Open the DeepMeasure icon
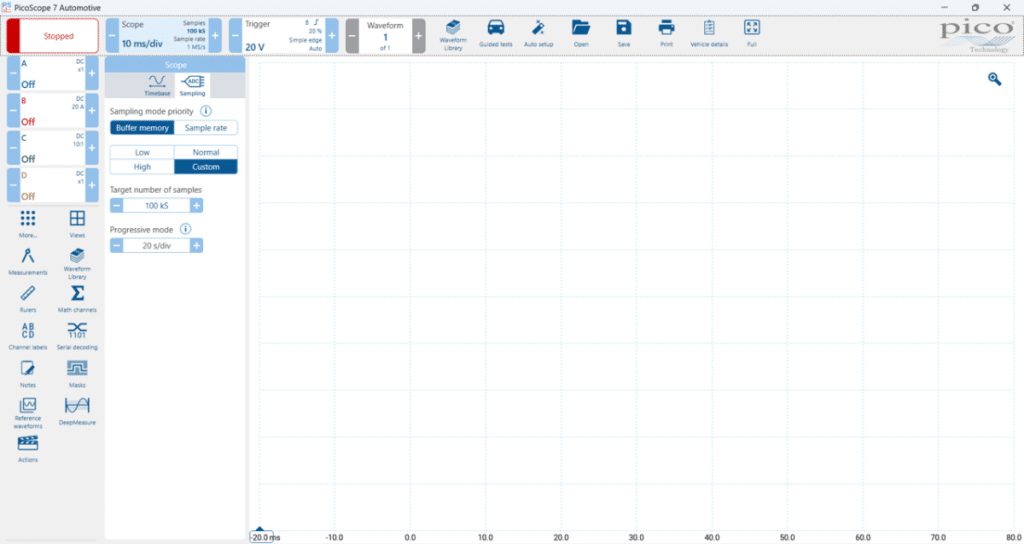1024x544 pixels. [77, 411]
